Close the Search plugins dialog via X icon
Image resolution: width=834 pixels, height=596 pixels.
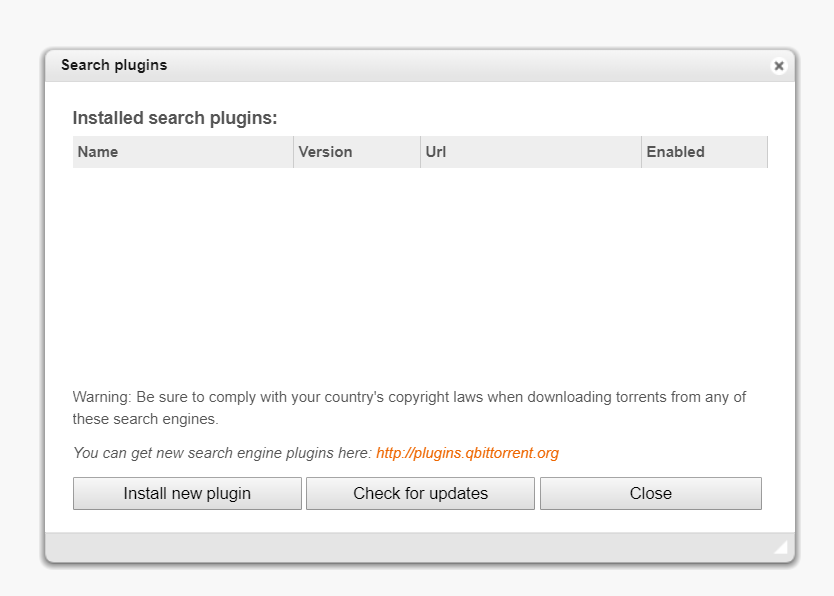coord(778,66)
